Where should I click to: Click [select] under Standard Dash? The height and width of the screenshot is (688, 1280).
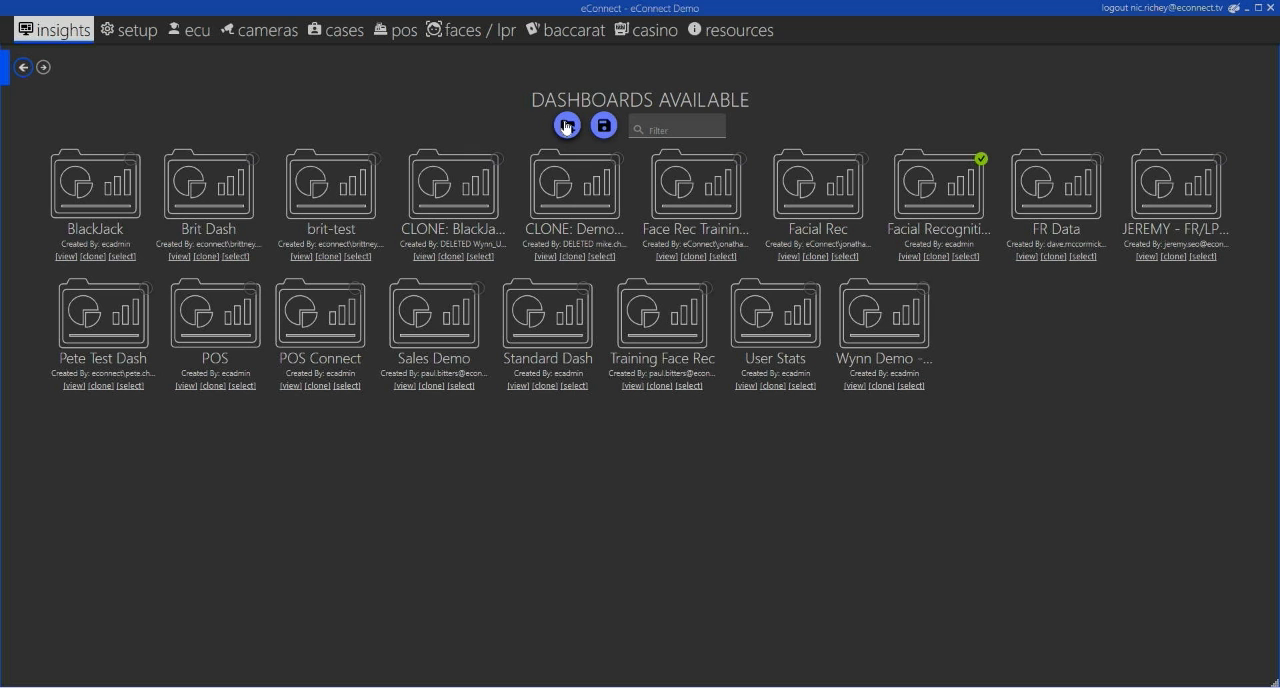[574, 386]
